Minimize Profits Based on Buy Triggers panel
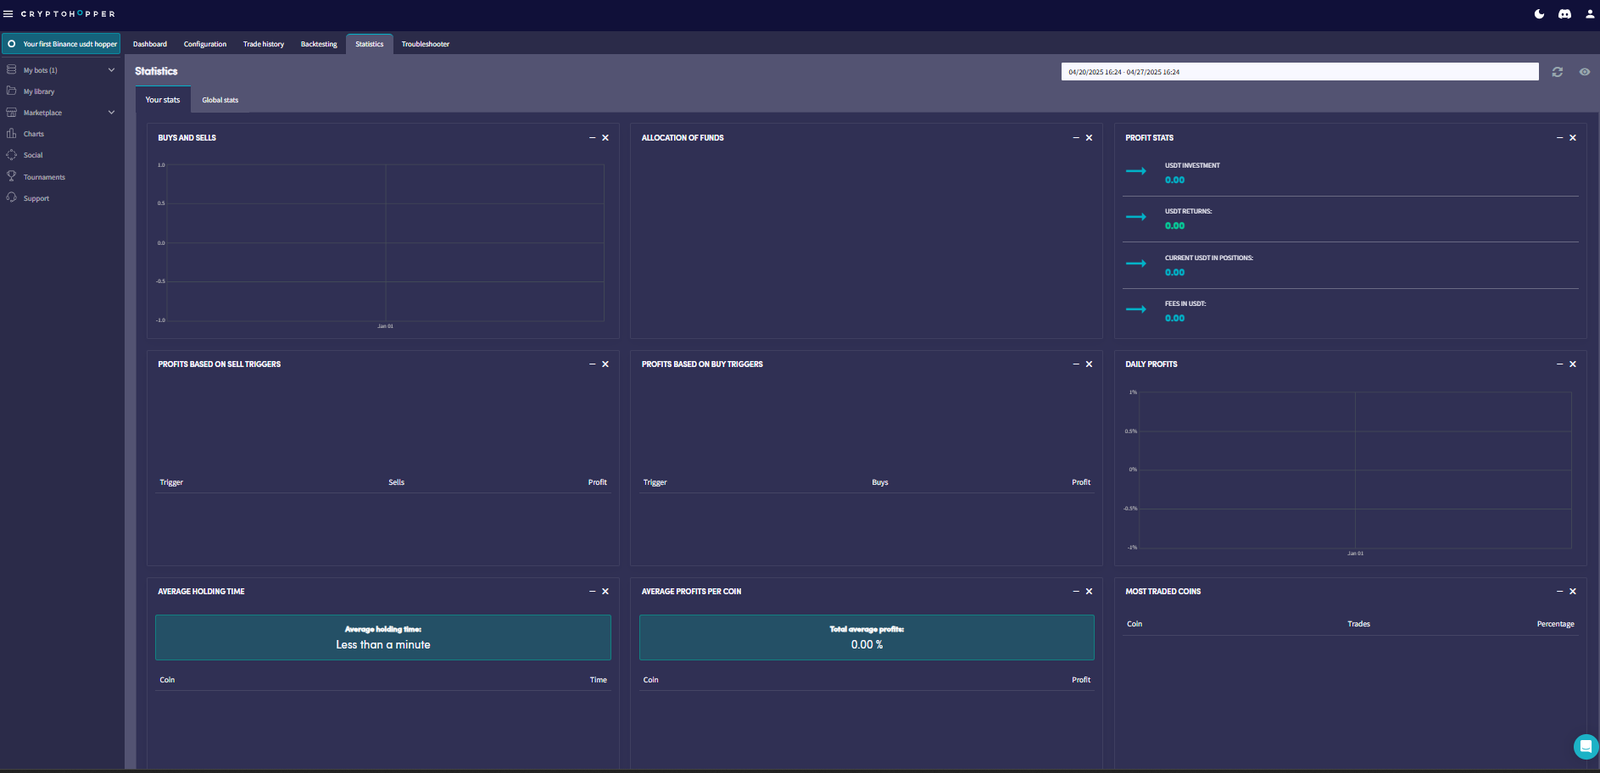This screenshot has height=773, width=1600. (x=1076, y=364)
